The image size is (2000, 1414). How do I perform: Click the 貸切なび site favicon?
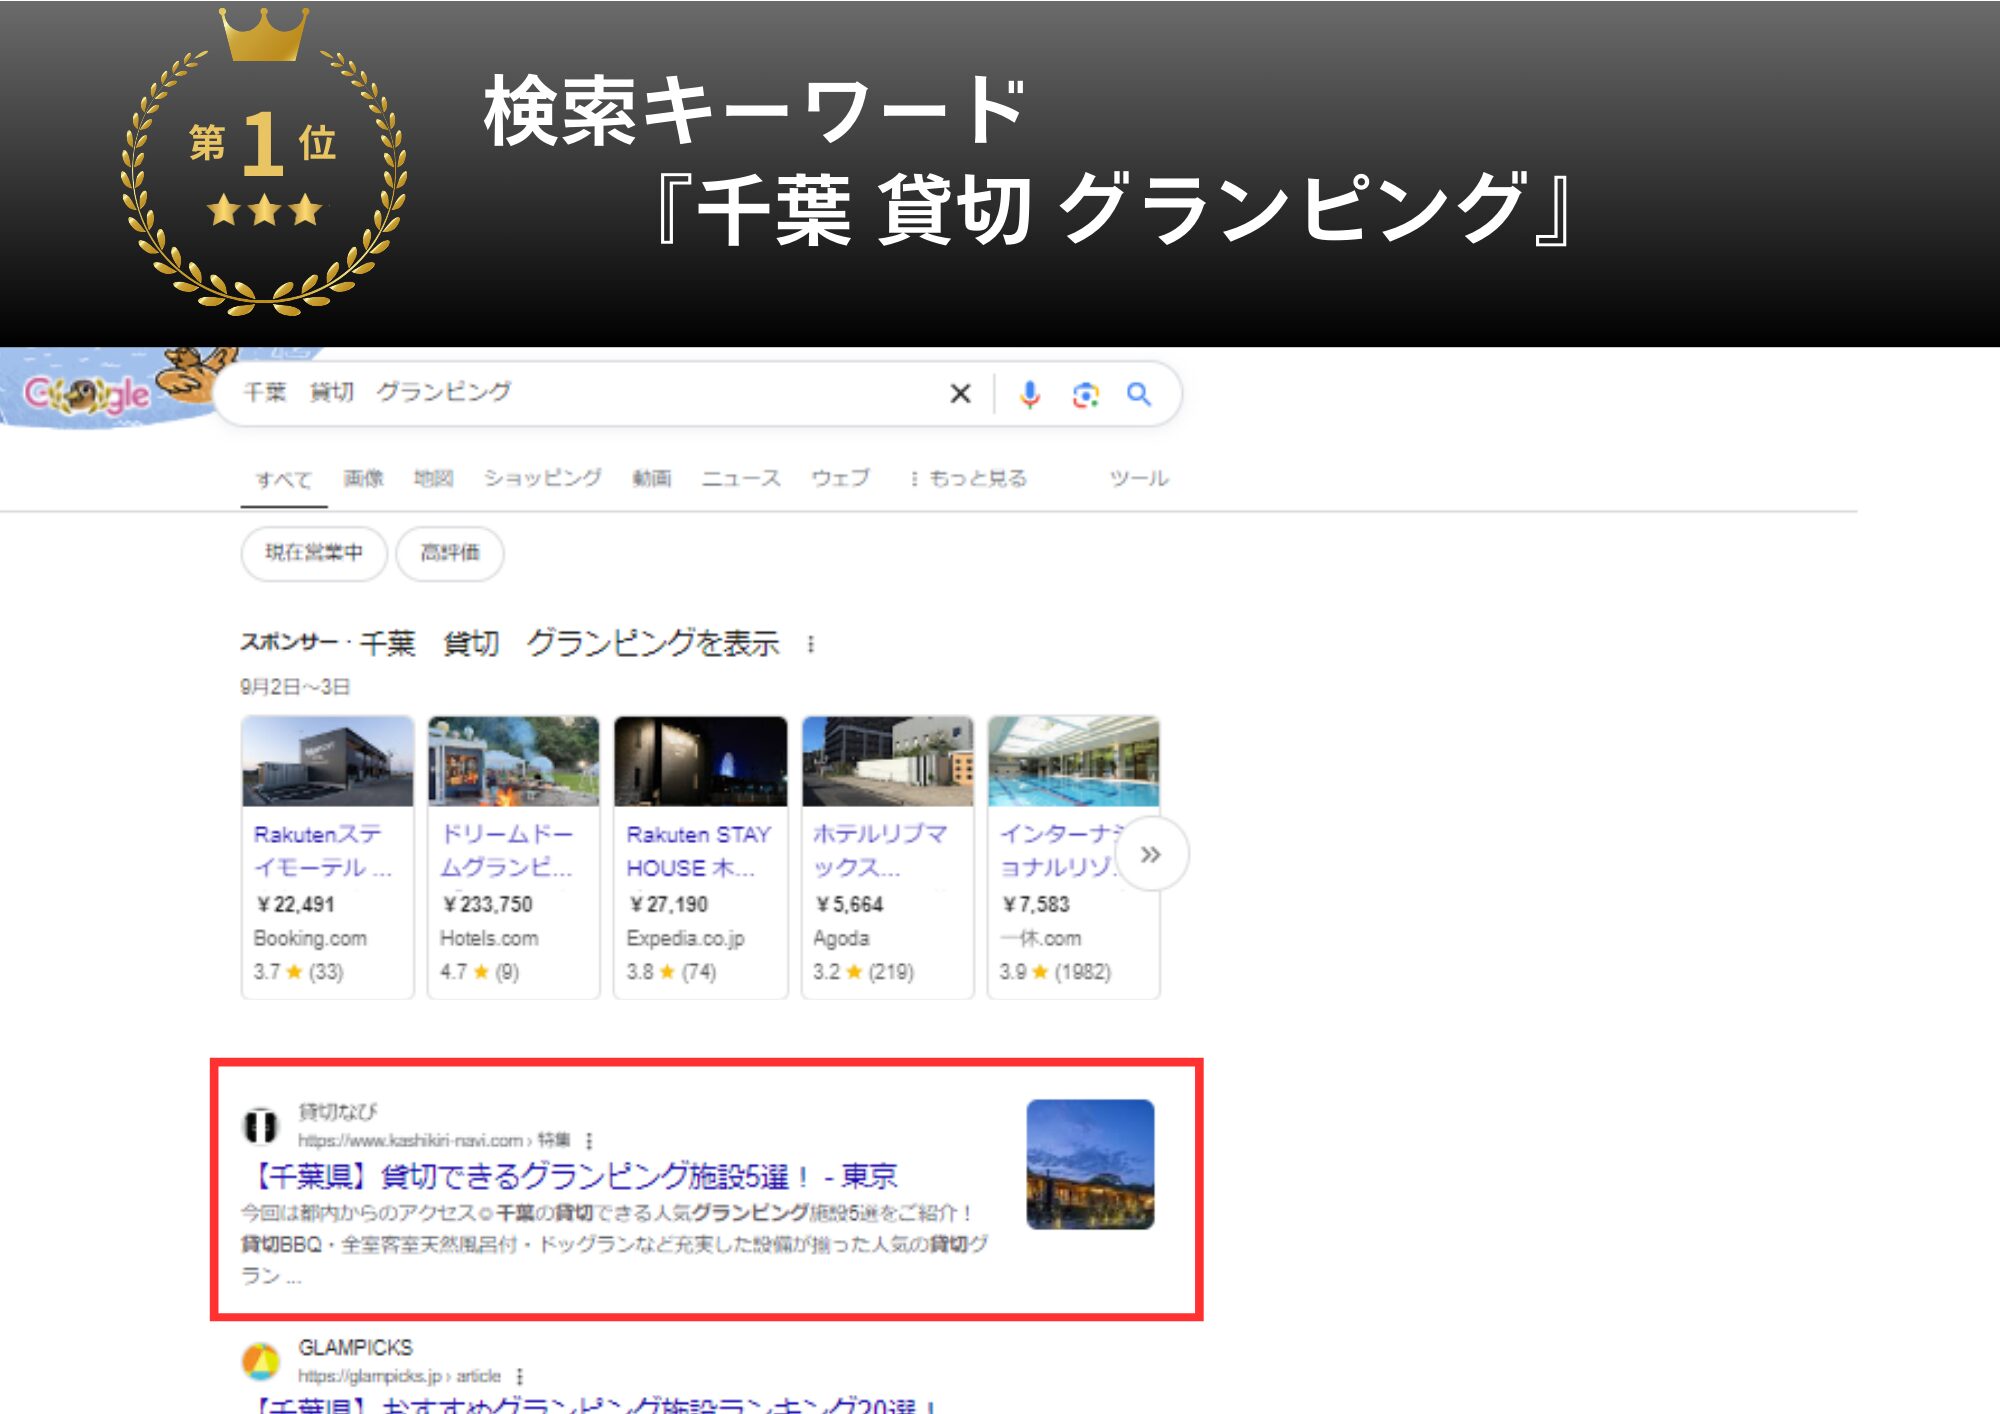point(261,1126)
